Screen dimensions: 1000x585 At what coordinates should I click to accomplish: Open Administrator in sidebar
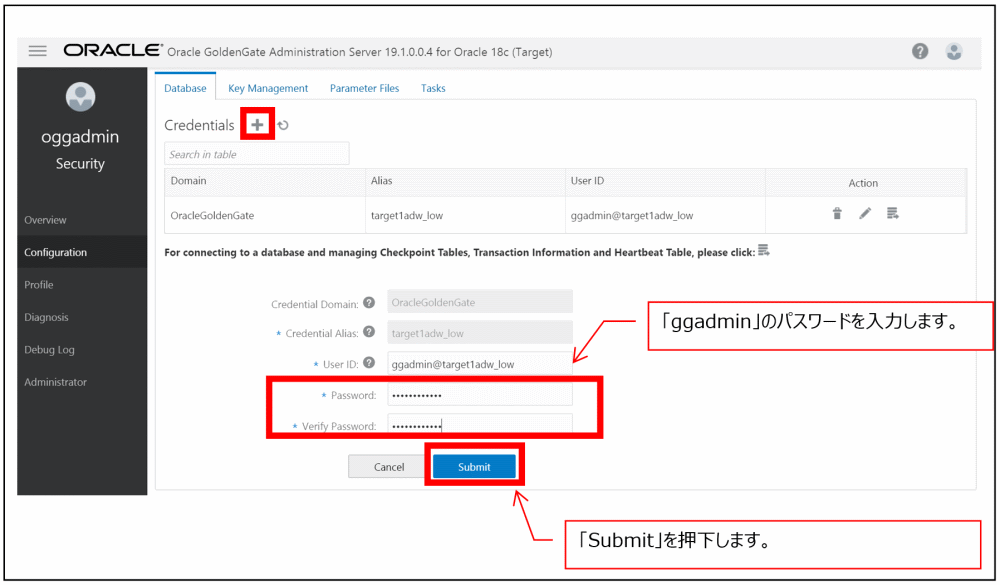[82, 382]
